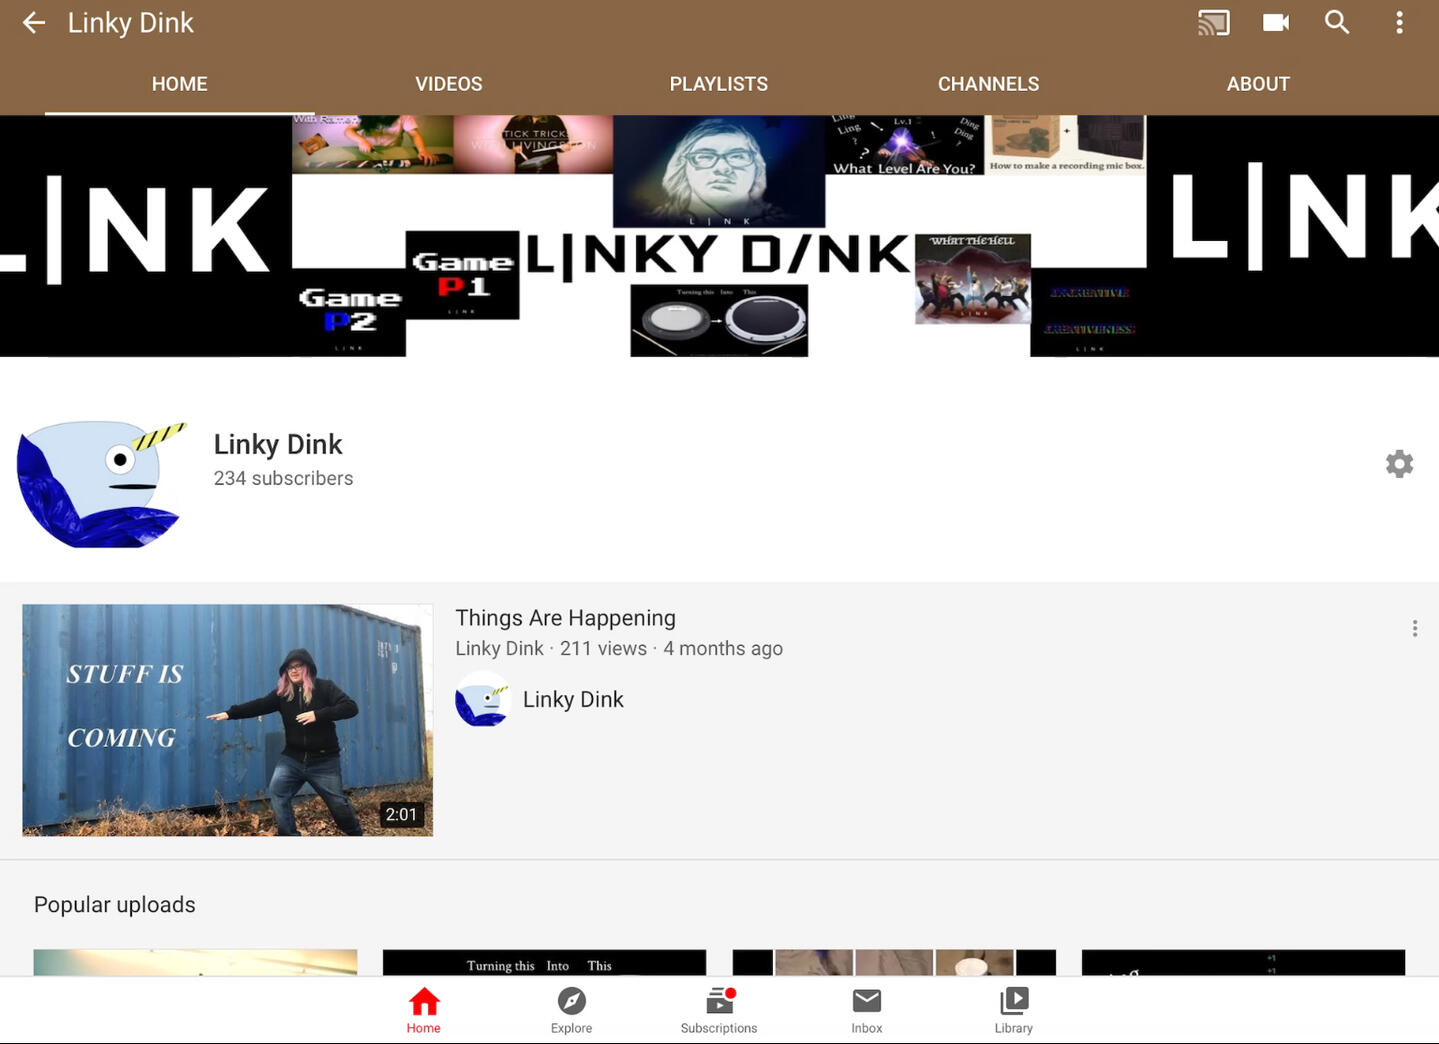1439x1044 pixels.
Task: Switch to the Playlists tab
Action: (x=718, y=84)
